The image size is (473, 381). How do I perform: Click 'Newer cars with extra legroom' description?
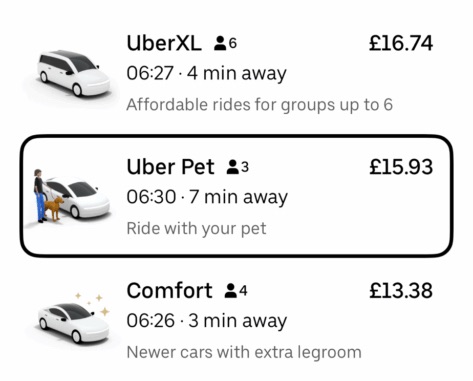244,352
